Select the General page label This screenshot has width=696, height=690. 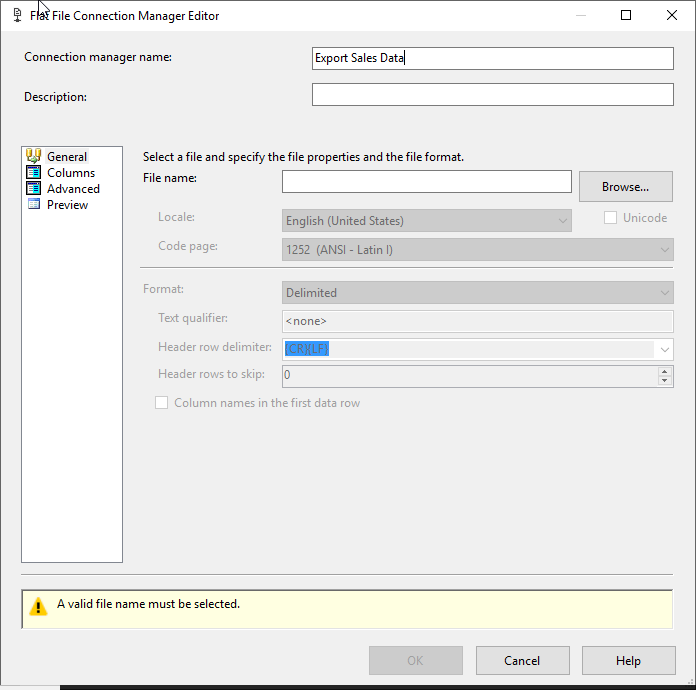tap(67, 157)
